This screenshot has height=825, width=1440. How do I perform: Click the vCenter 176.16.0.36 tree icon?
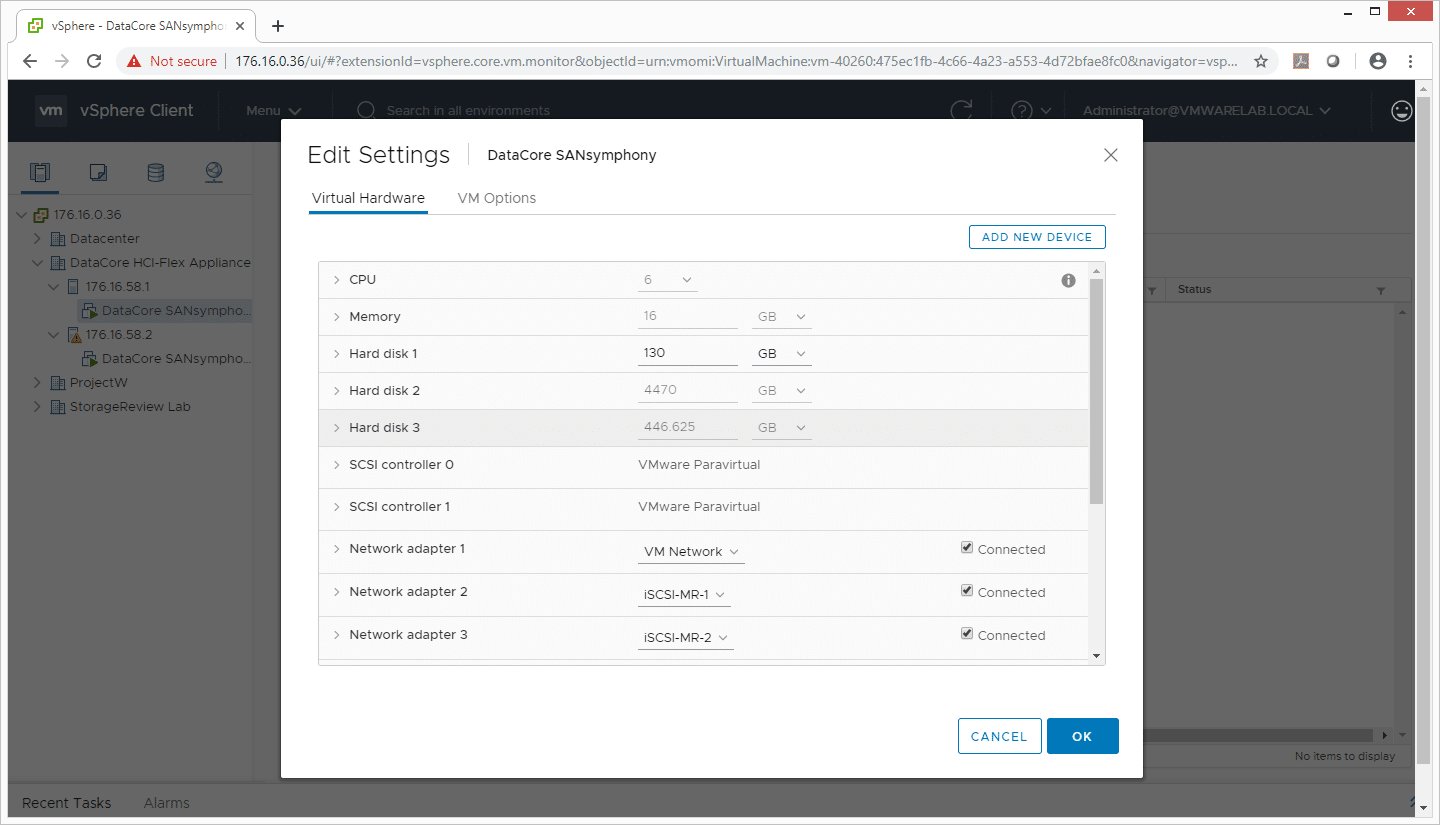tap(41, 215)
